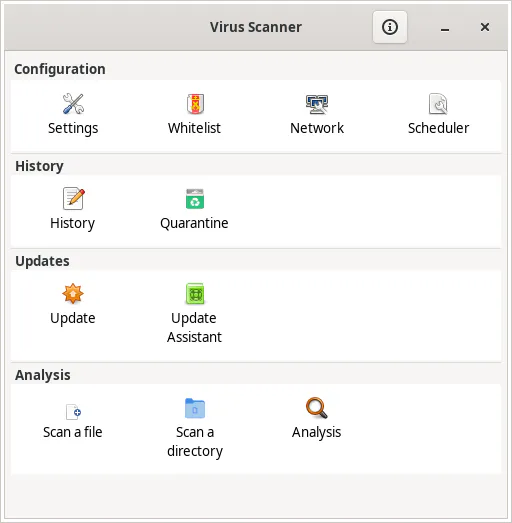Select the Scan a directory folder icon

(x=195, y=408)
